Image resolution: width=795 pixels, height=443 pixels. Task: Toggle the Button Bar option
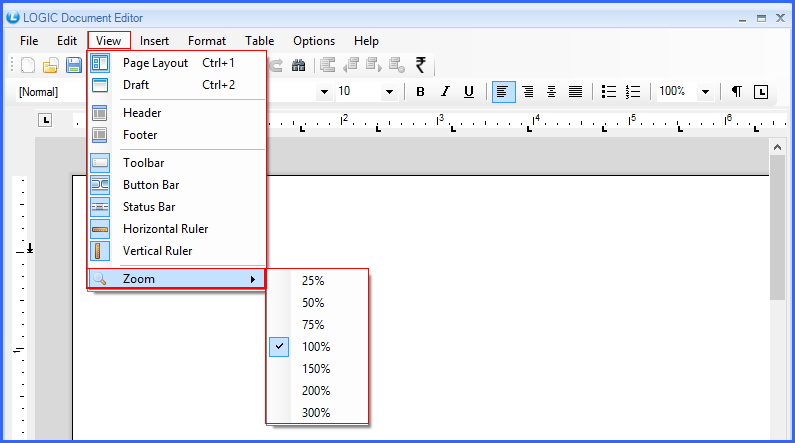(x=177, y=184)
